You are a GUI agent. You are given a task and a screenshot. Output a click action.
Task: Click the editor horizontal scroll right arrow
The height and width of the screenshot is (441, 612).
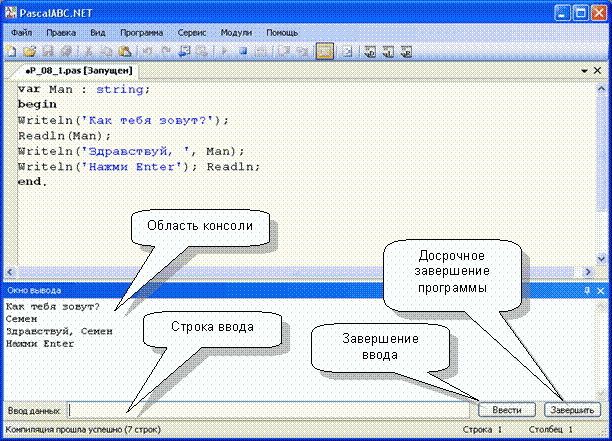point(588,272)
